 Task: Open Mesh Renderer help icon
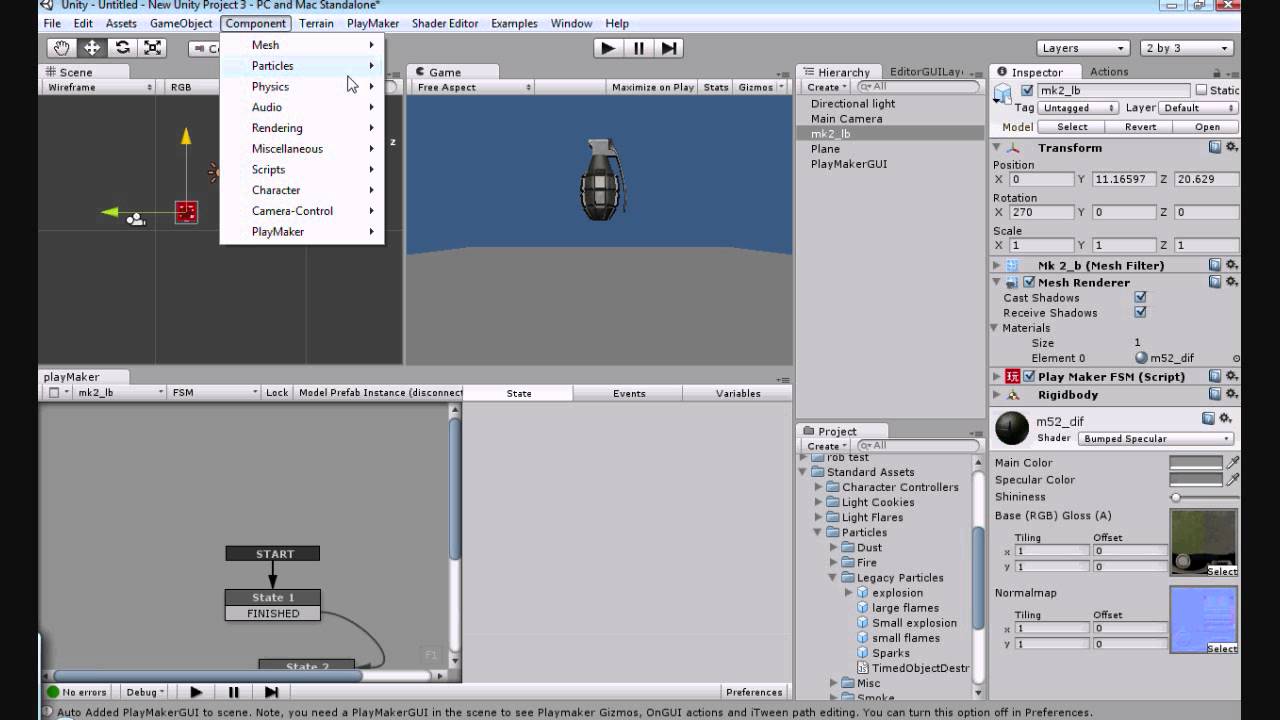tap(1215, 282)
